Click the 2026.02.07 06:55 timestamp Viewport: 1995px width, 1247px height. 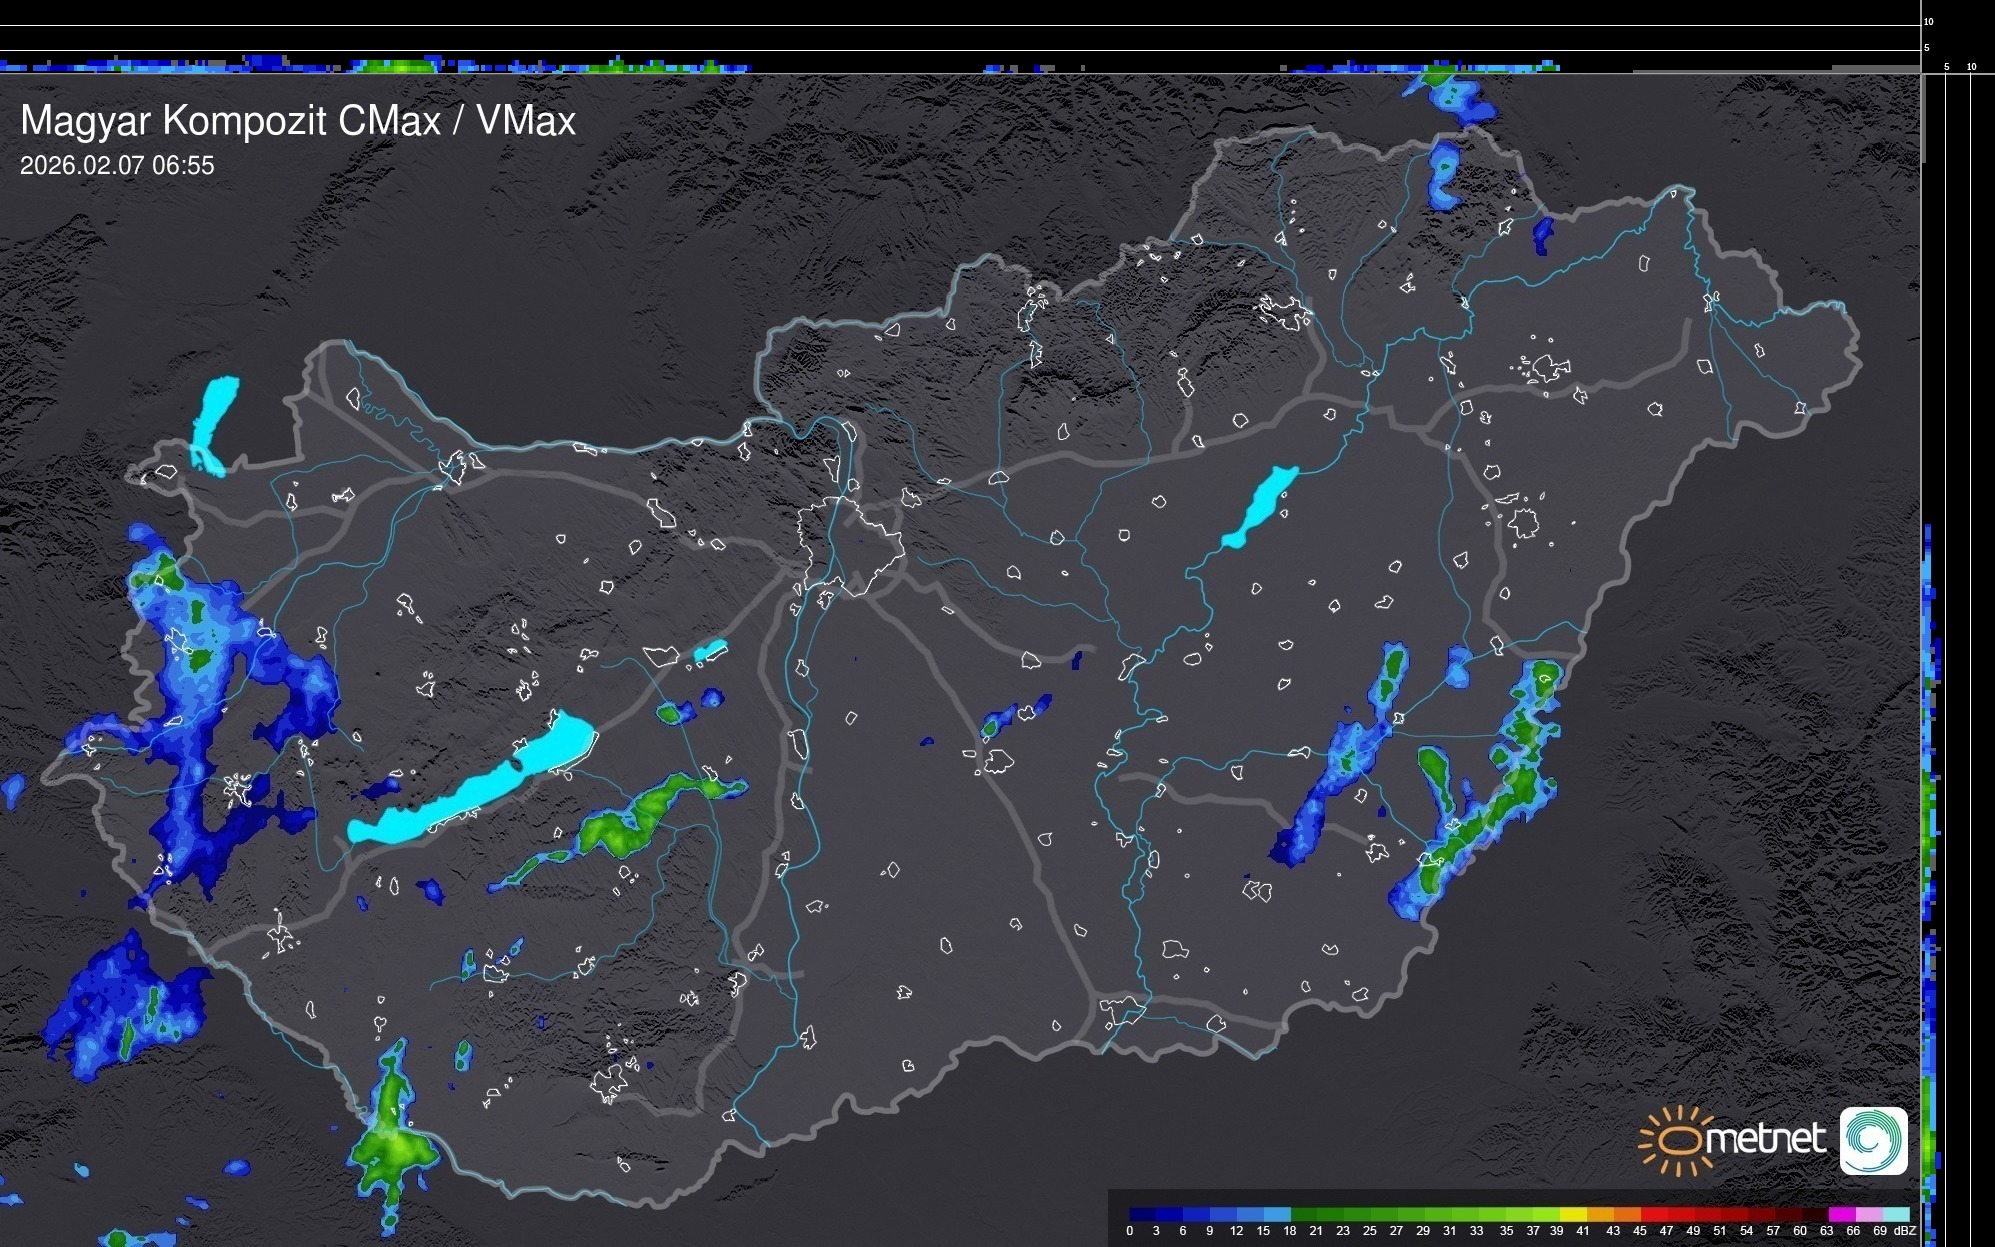[x=117, y=166]
